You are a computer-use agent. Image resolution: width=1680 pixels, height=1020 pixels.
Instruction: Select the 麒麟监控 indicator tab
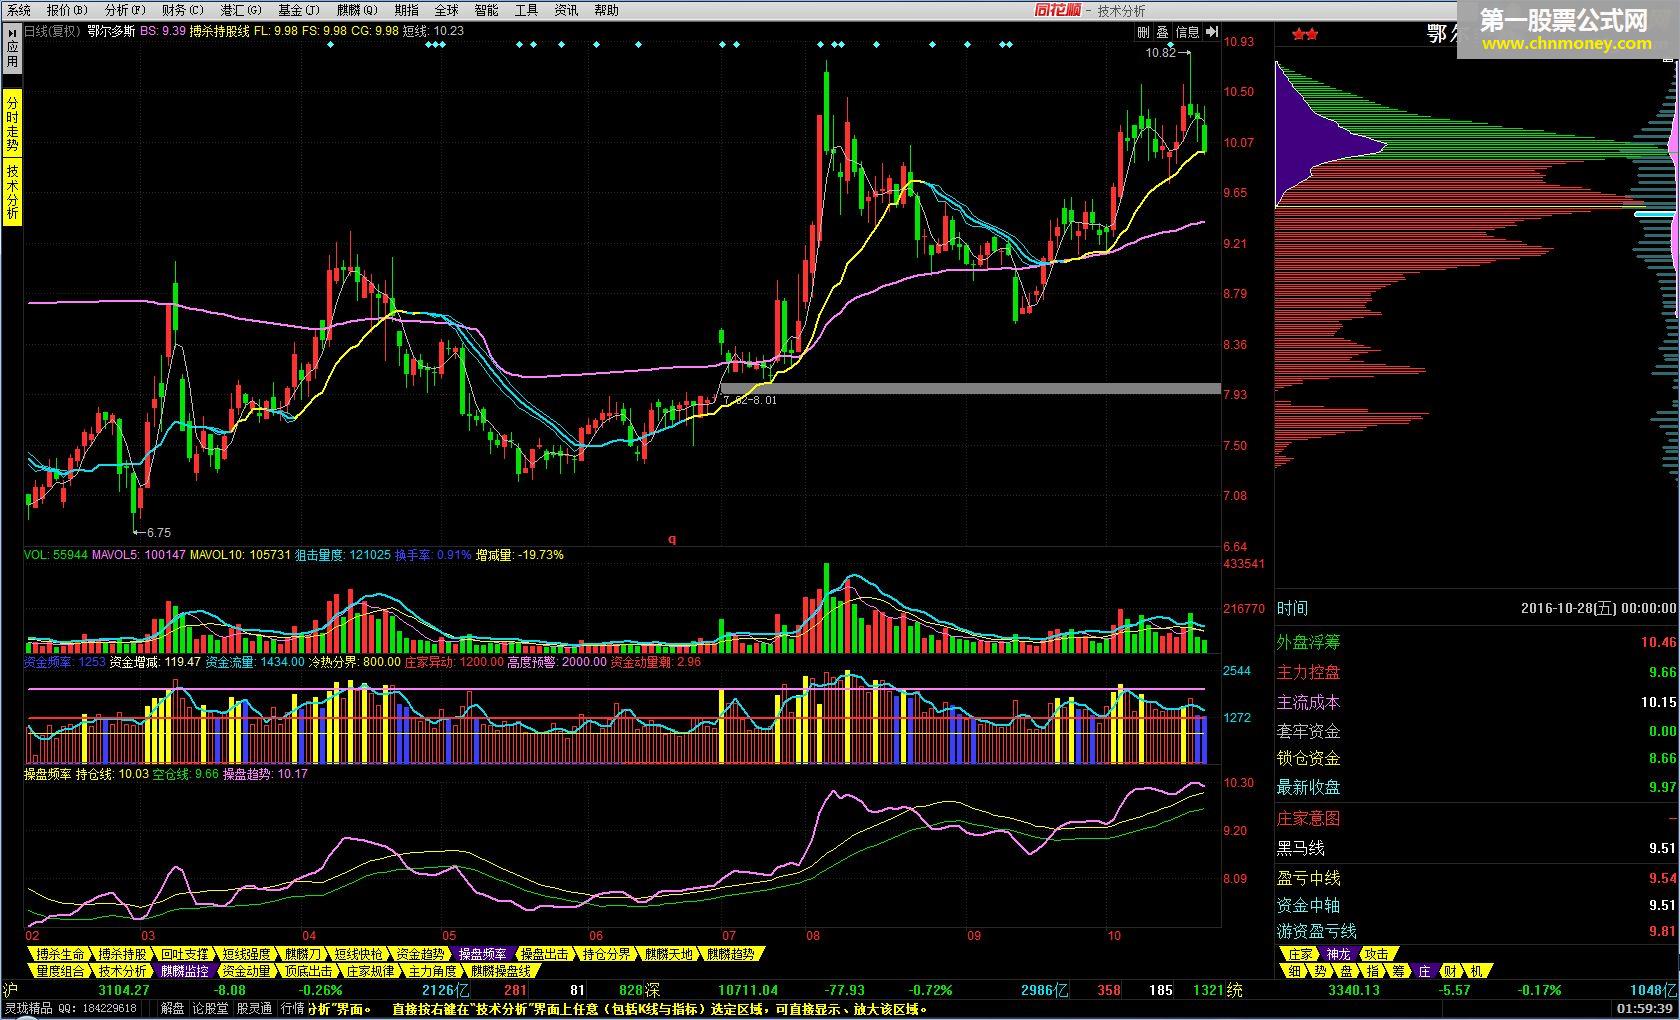[x=184, y=970]
